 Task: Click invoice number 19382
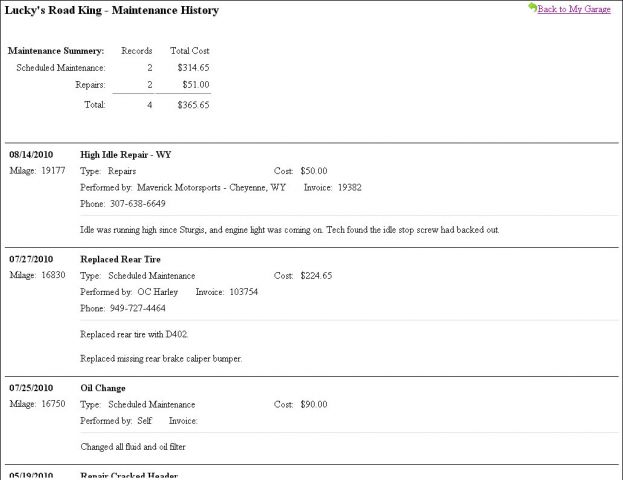[350, 188]
